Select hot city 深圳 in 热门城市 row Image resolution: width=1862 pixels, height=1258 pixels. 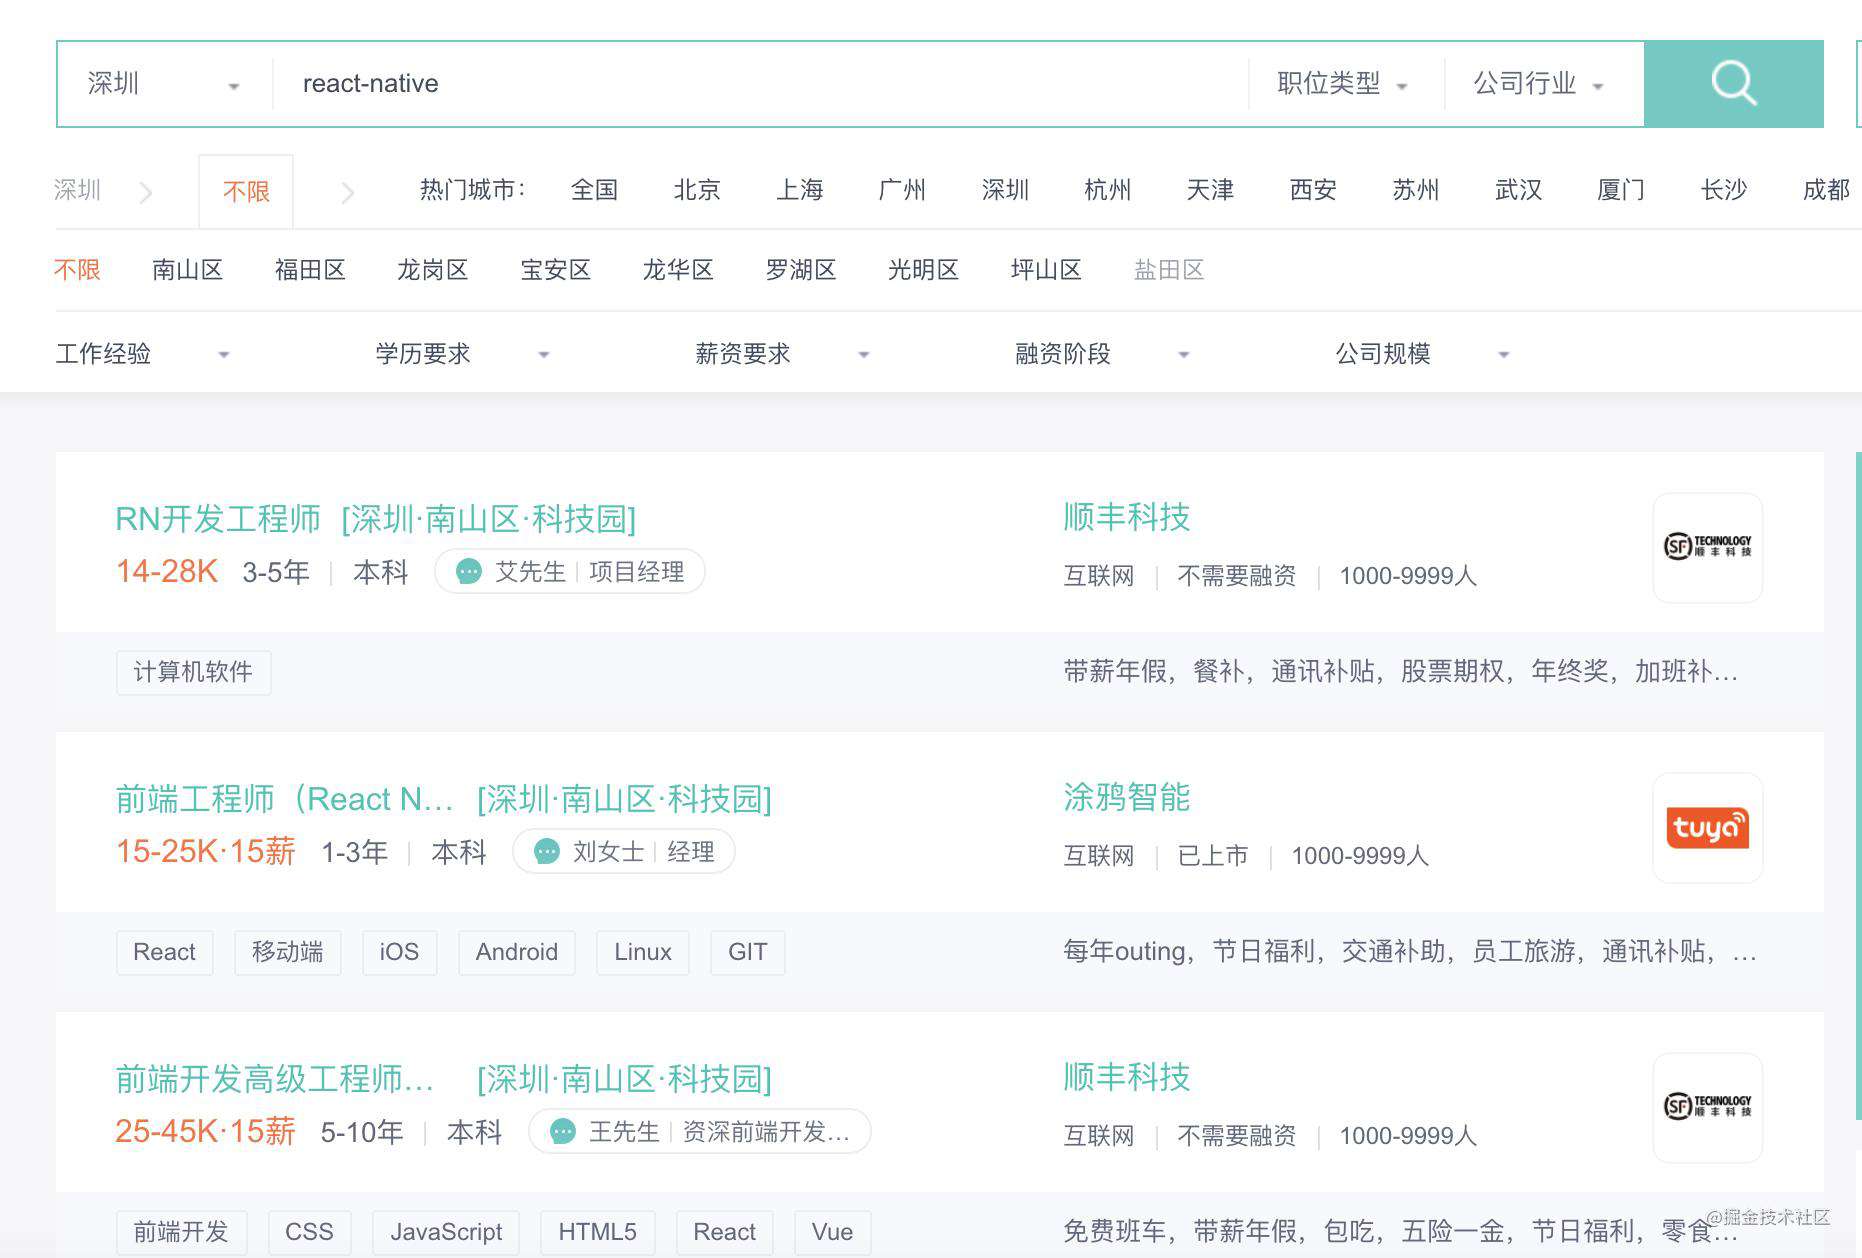coord(1005,190)
